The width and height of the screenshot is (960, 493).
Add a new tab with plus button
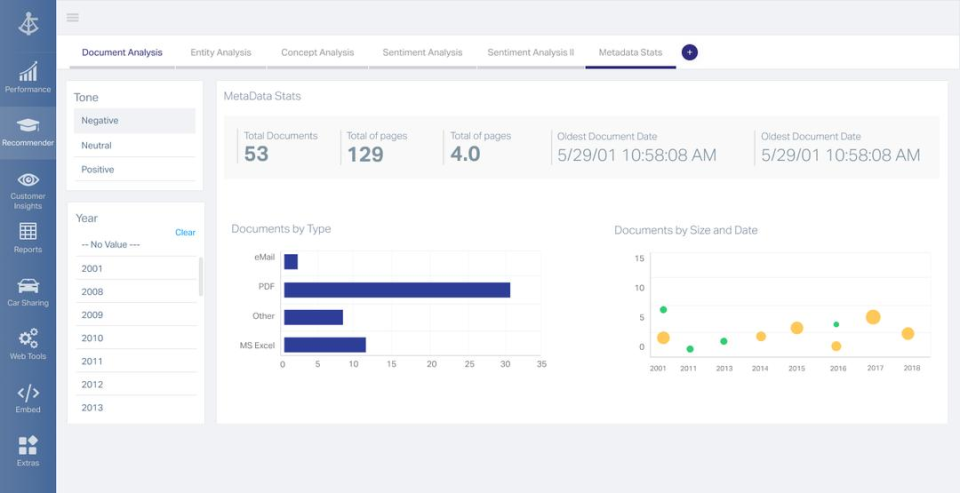point(689,52)
